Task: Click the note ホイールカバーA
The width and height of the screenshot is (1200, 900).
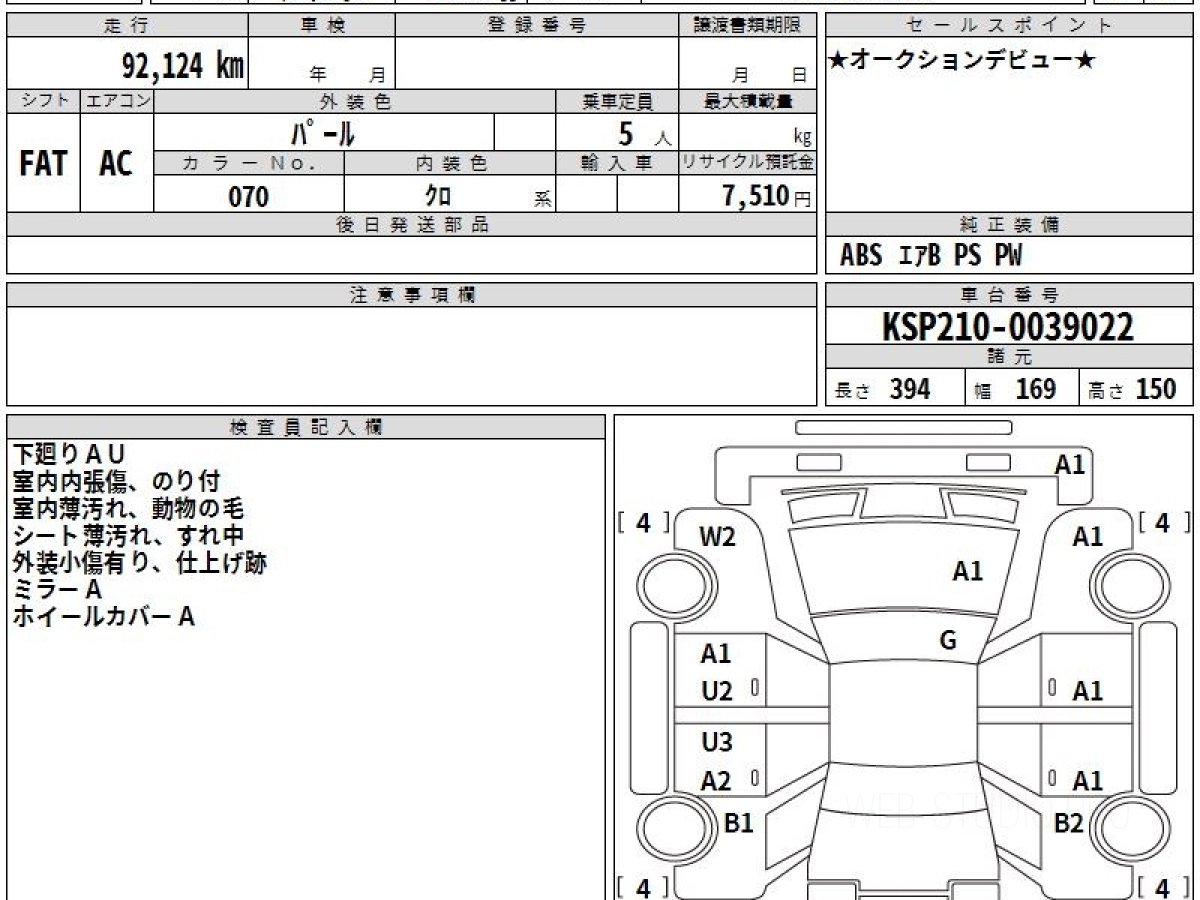Action: pyautogui.click(x=103, y=617)
